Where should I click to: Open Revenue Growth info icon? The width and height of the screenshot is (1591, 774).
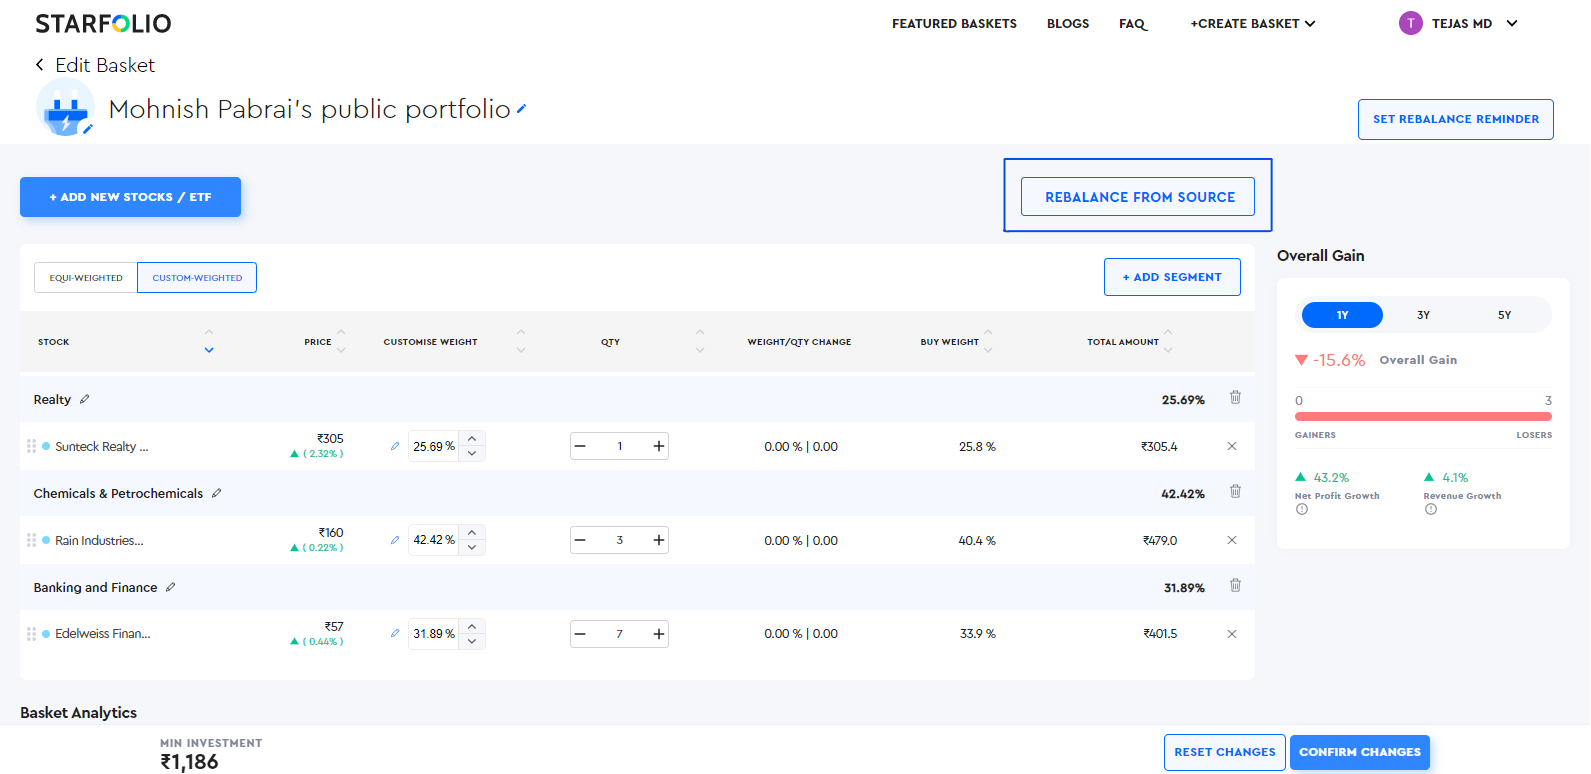point(1431,509)
